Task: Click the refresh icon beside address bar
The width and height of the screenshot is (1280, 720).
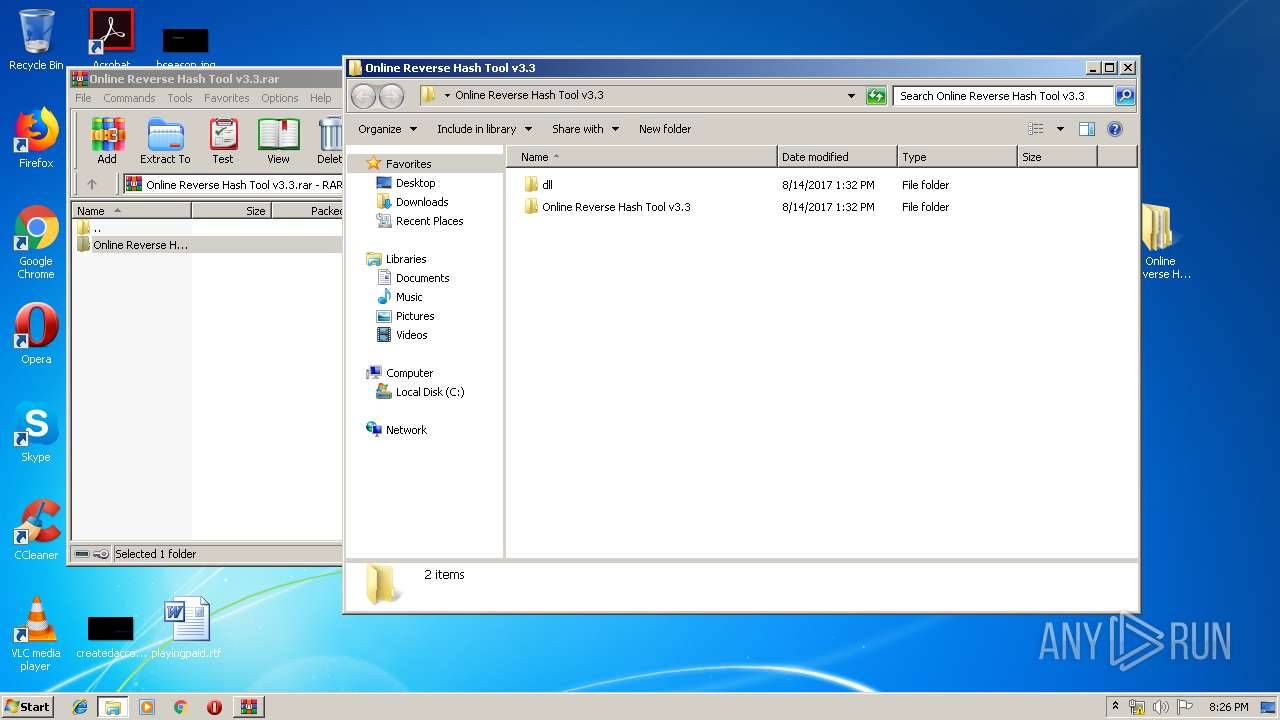Action: coord(876,96)
